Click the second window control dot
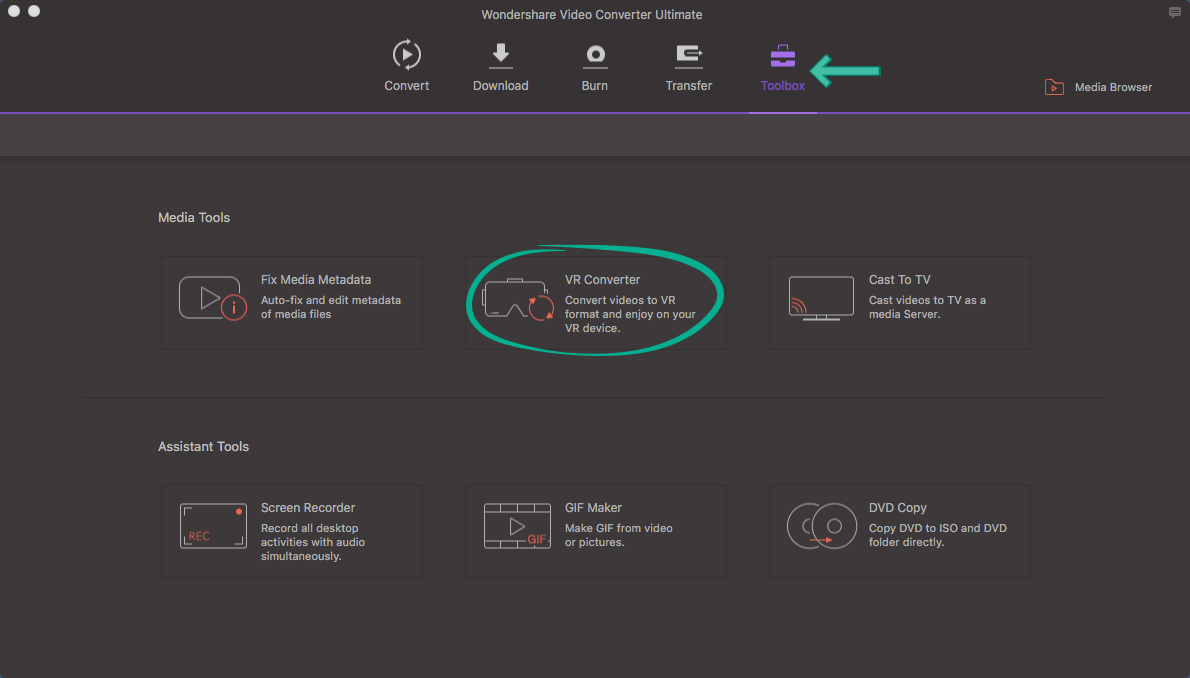Screen dimensions: 1190x678 34,11
